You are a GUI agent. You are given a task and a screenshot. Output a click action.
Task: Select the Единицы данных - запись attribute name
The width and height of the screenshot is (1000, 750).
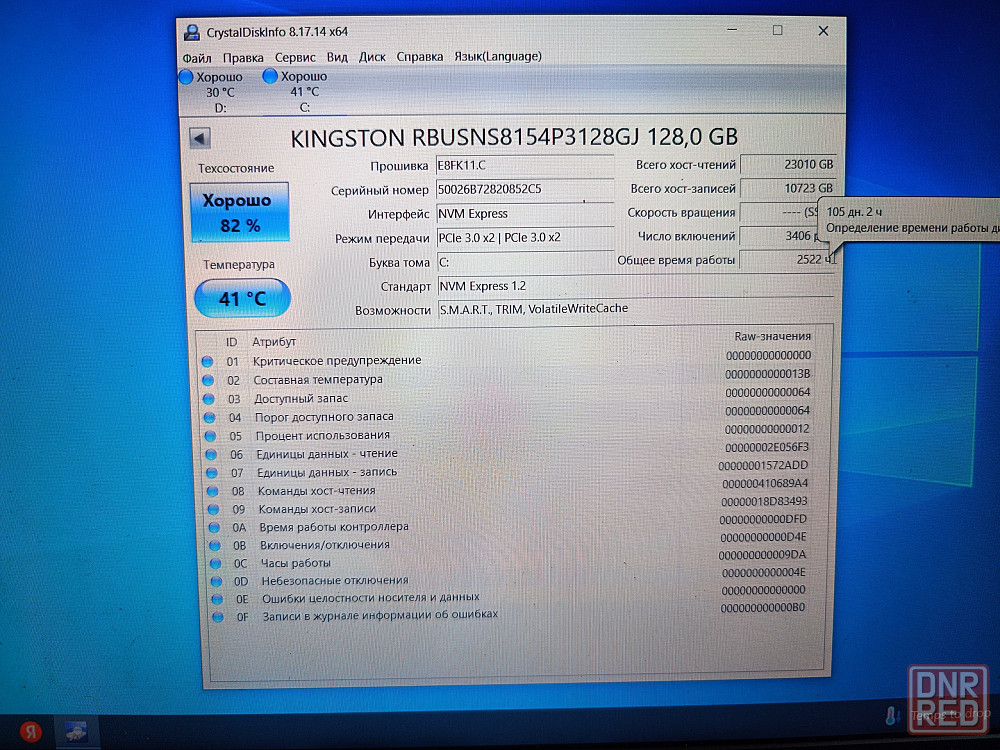pos(327,472)
